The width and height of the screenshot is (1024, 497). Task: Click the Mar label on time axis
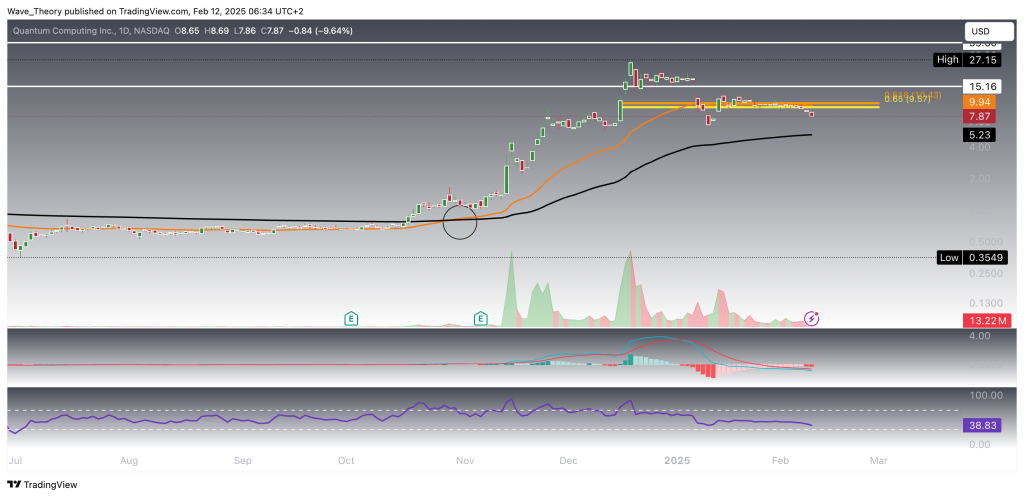coord(880,460)
